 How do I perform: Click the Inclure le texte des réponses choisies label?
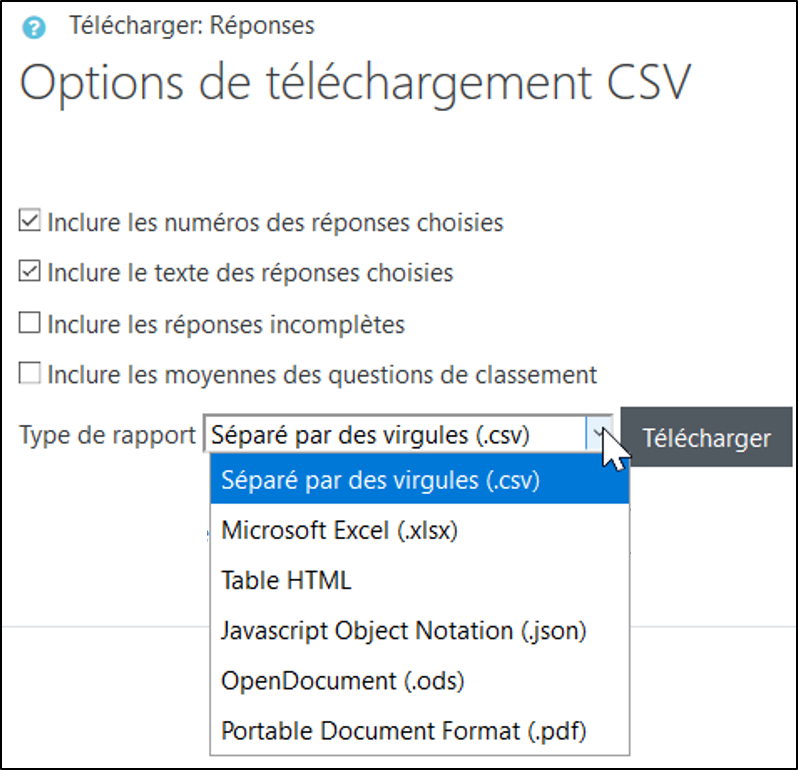click(250, 272)
